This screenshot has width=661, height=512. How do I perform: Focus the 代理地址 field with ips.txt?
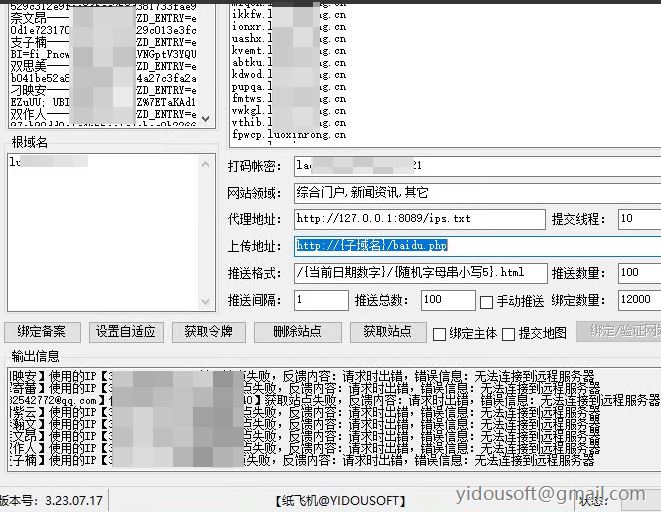click(419, 219)
